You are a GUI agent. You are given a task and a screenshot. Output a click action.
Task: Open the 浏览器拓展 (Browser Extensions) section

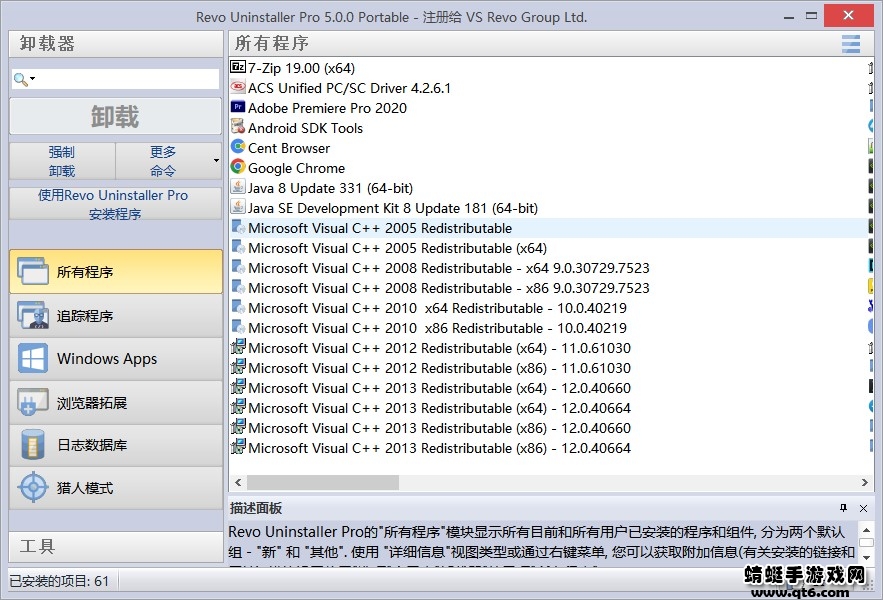click(113, 402)
